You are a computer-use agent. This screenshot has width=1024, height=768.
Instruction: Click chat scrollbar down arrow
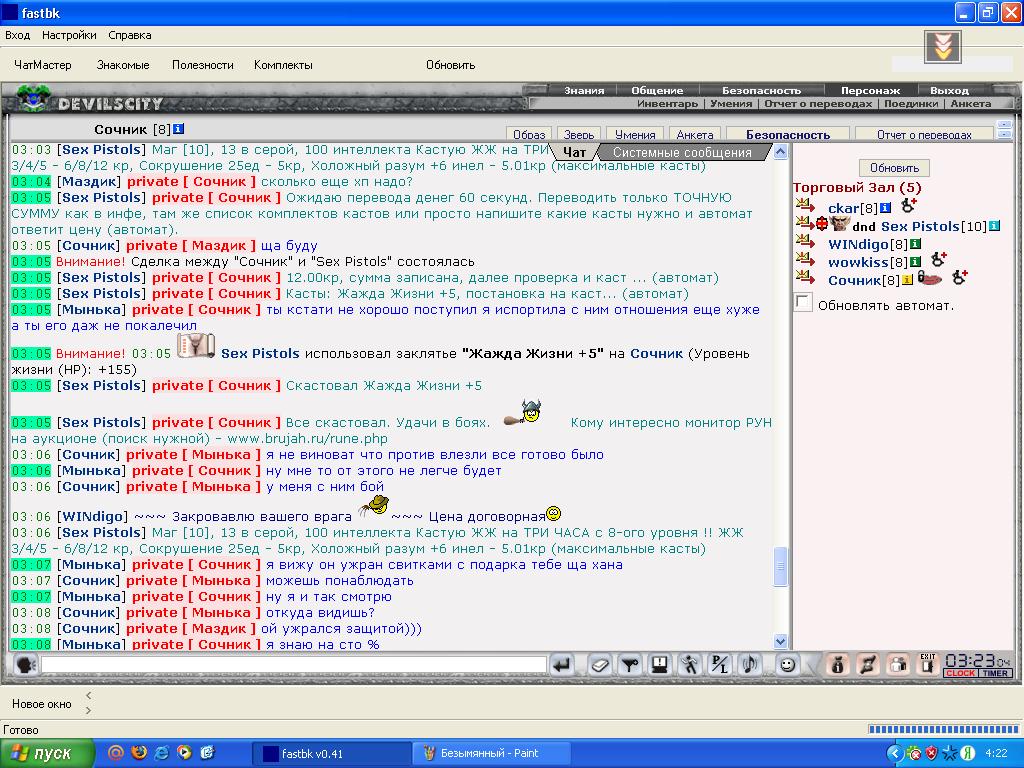tap(780, 641)
